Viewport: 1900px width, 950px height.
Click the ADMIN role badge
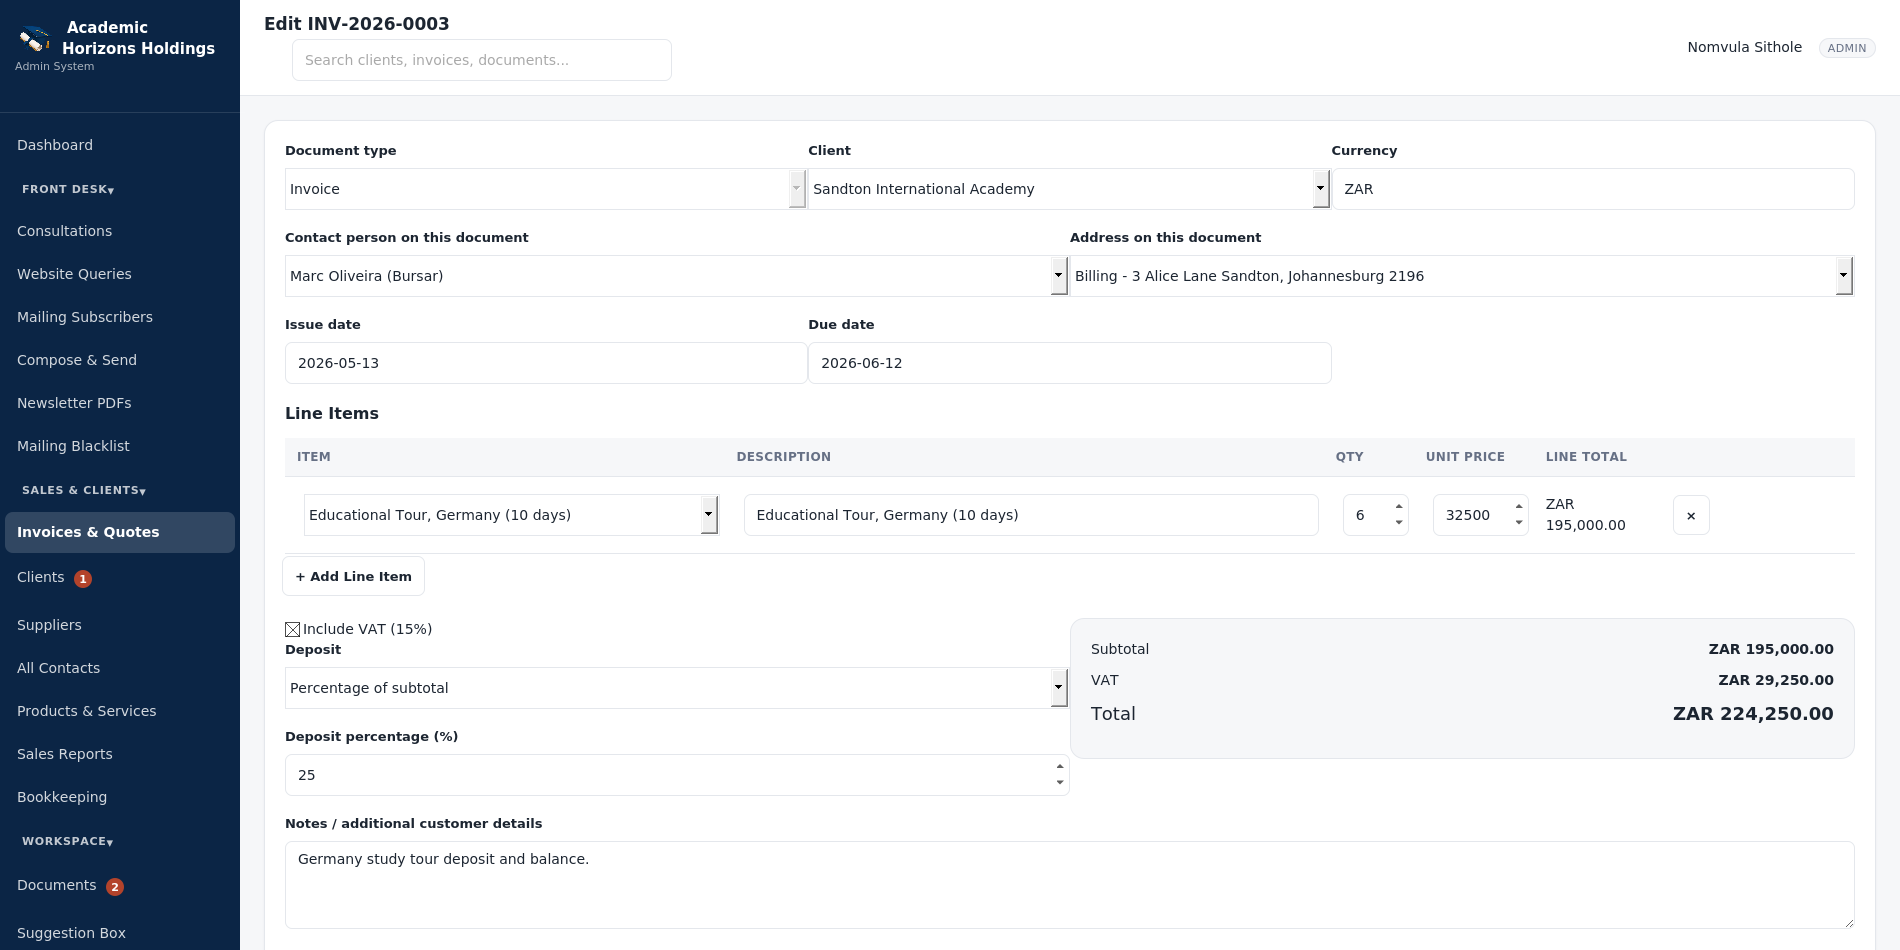coord(1846,48)
